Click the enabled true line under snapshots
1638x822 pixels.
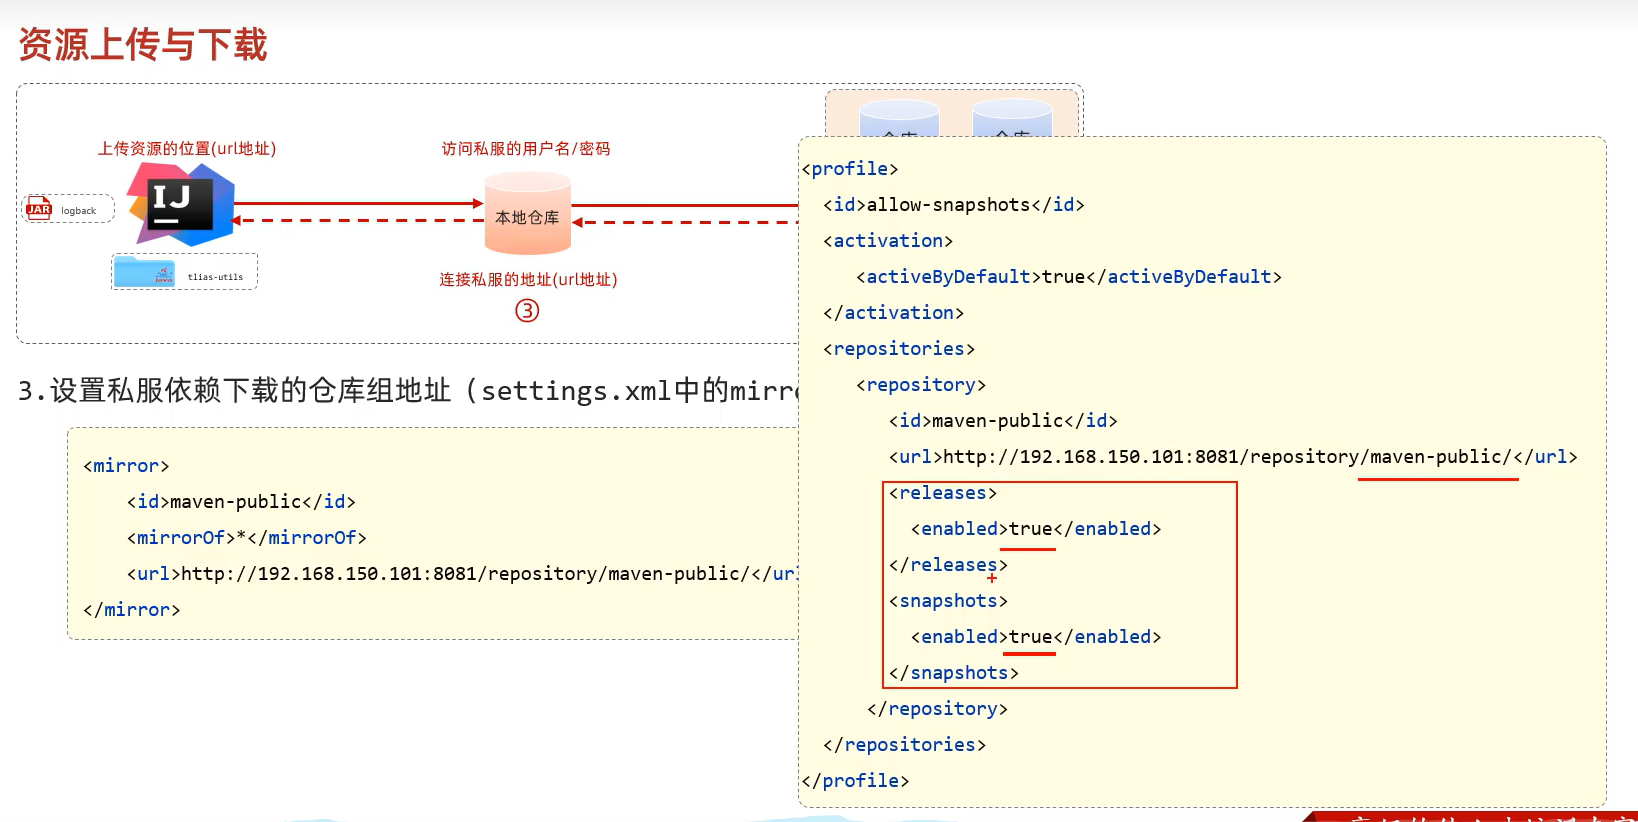pyautogui.click(x=1036, y=637)
